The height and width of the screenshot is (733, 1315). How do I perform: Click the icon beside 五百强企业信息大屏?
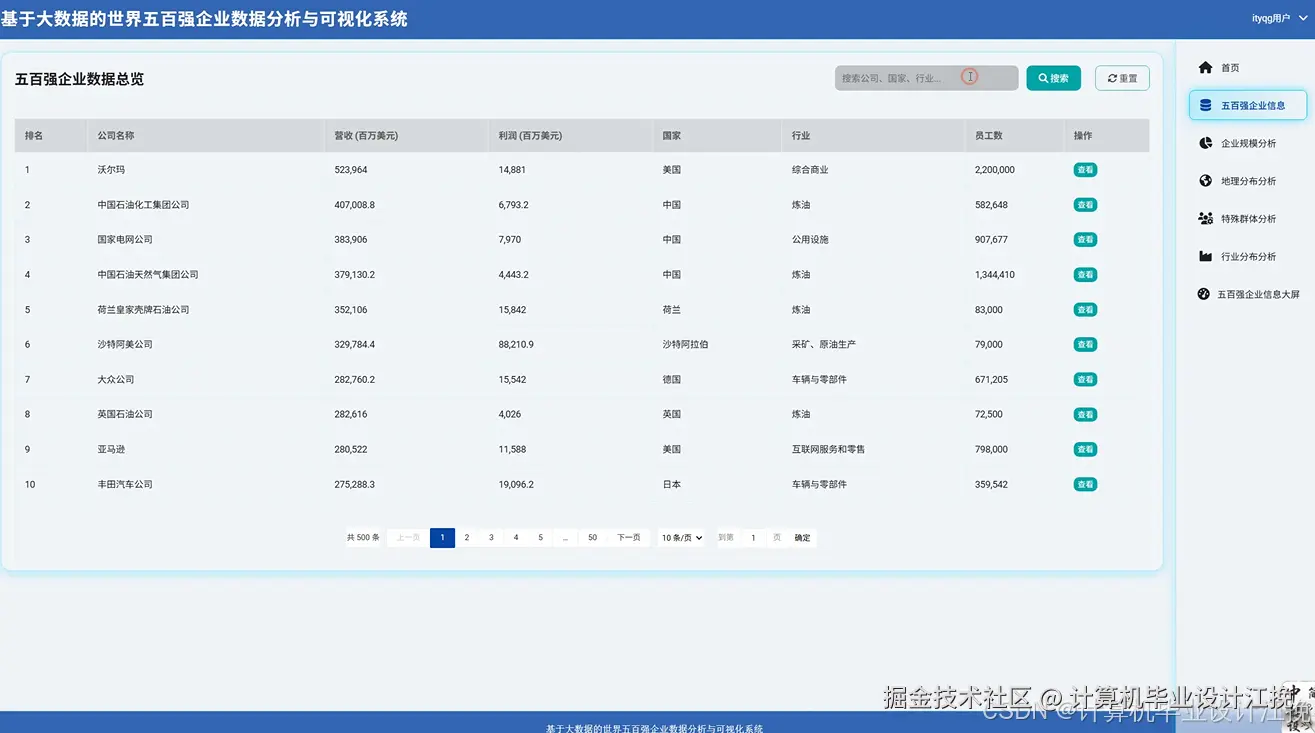pos(1204,294)
